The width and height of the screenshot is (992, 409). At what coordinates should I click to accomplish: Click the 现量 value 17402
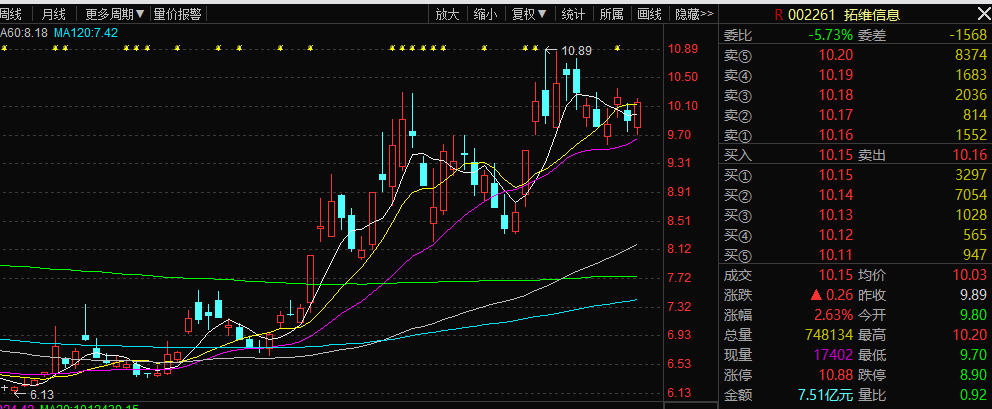[x=832, y=355]
